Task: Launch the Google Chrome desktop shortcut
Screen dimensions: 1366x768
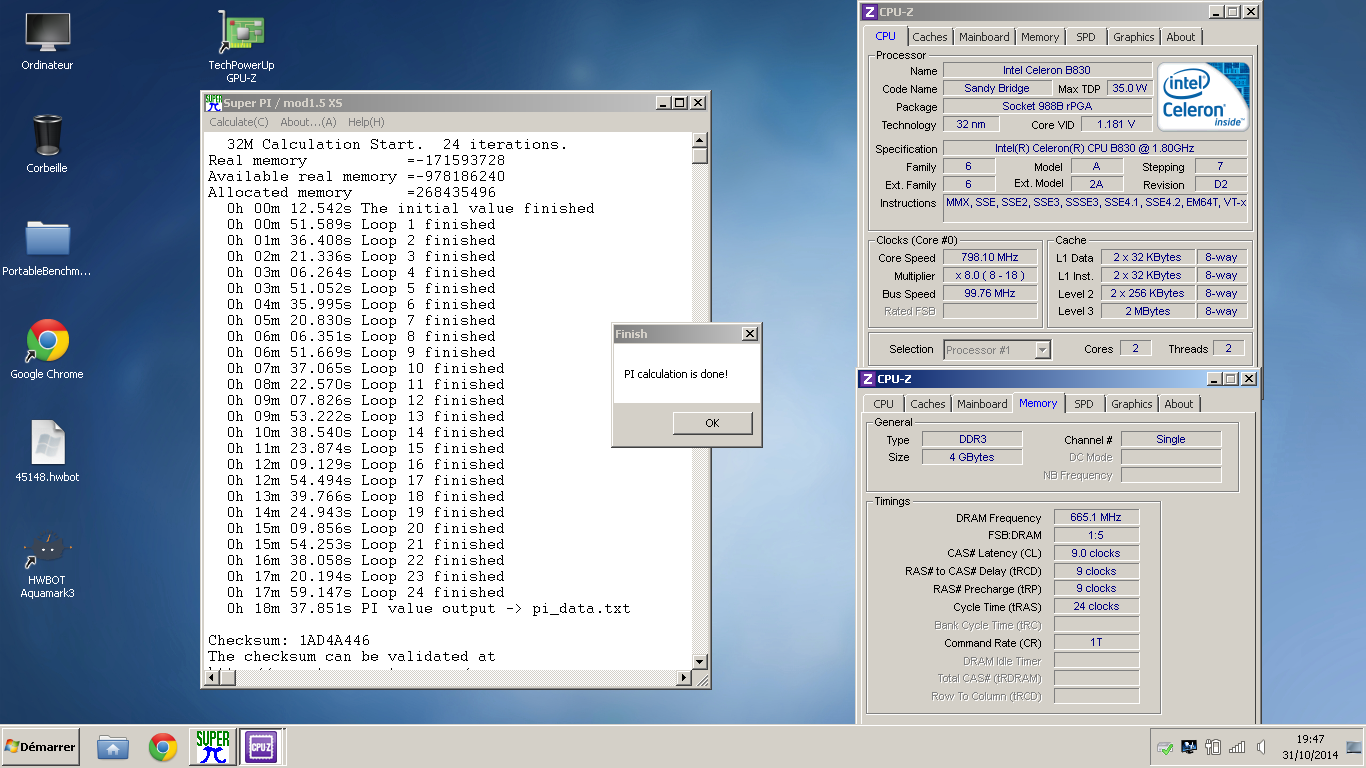Action: click(47, 349)
